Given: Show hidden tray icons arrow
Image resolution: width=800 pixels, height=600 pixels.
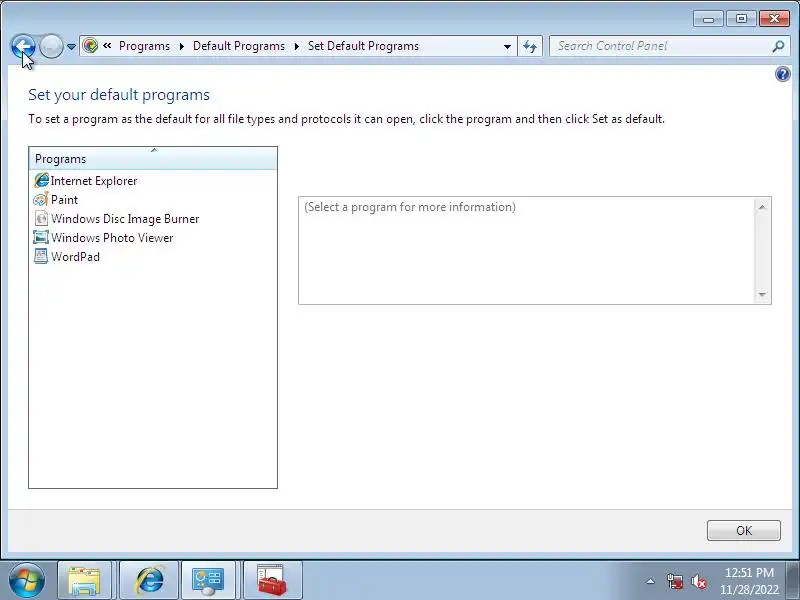Looking at the screenshot, I should [x=651, y=581].
